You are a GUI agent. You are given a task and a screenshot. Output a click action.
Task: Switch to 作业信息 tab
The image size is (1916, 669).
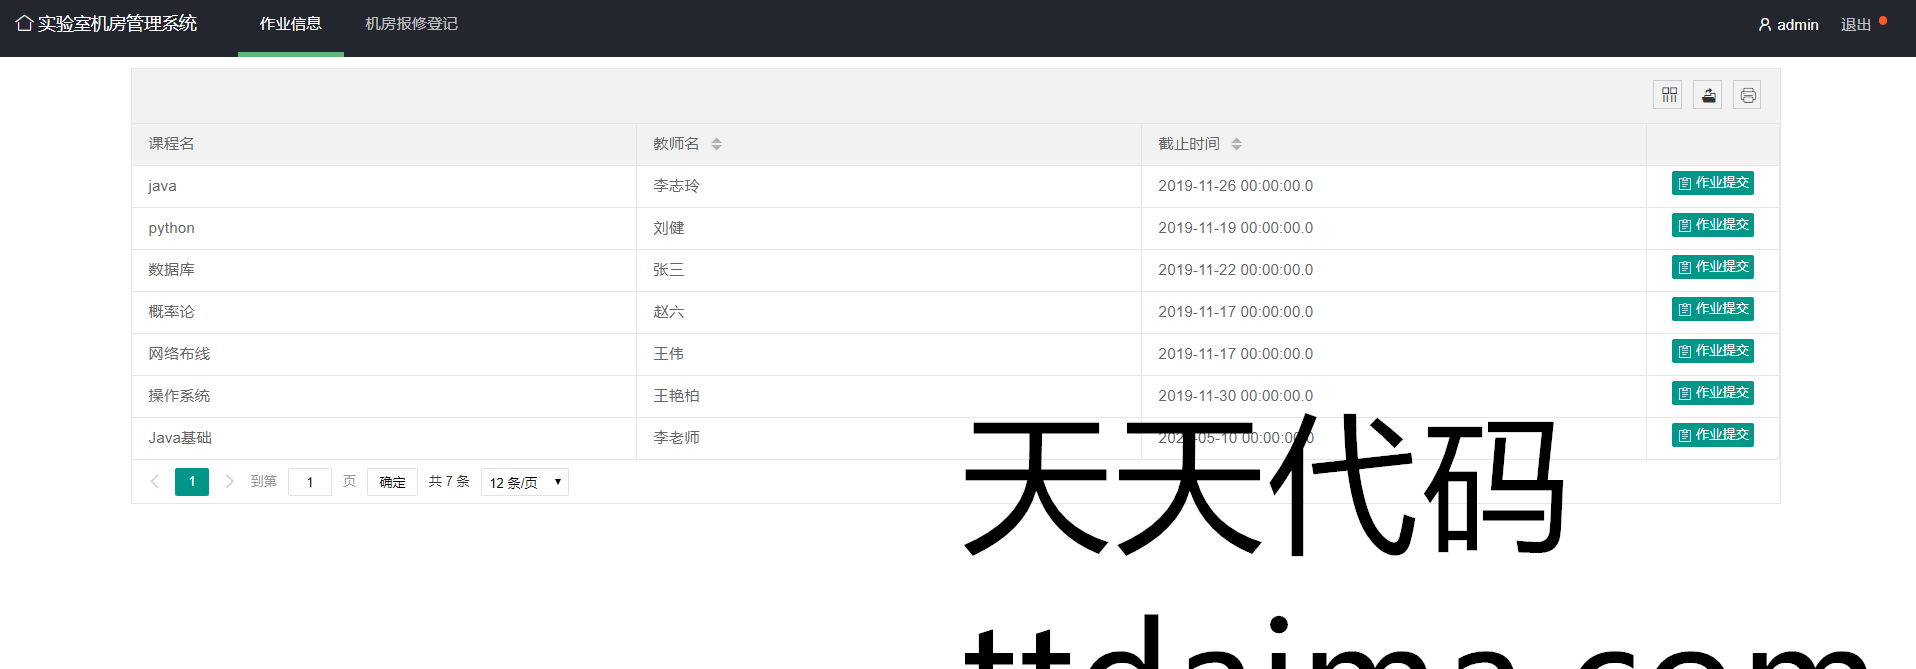coord(290,24)
